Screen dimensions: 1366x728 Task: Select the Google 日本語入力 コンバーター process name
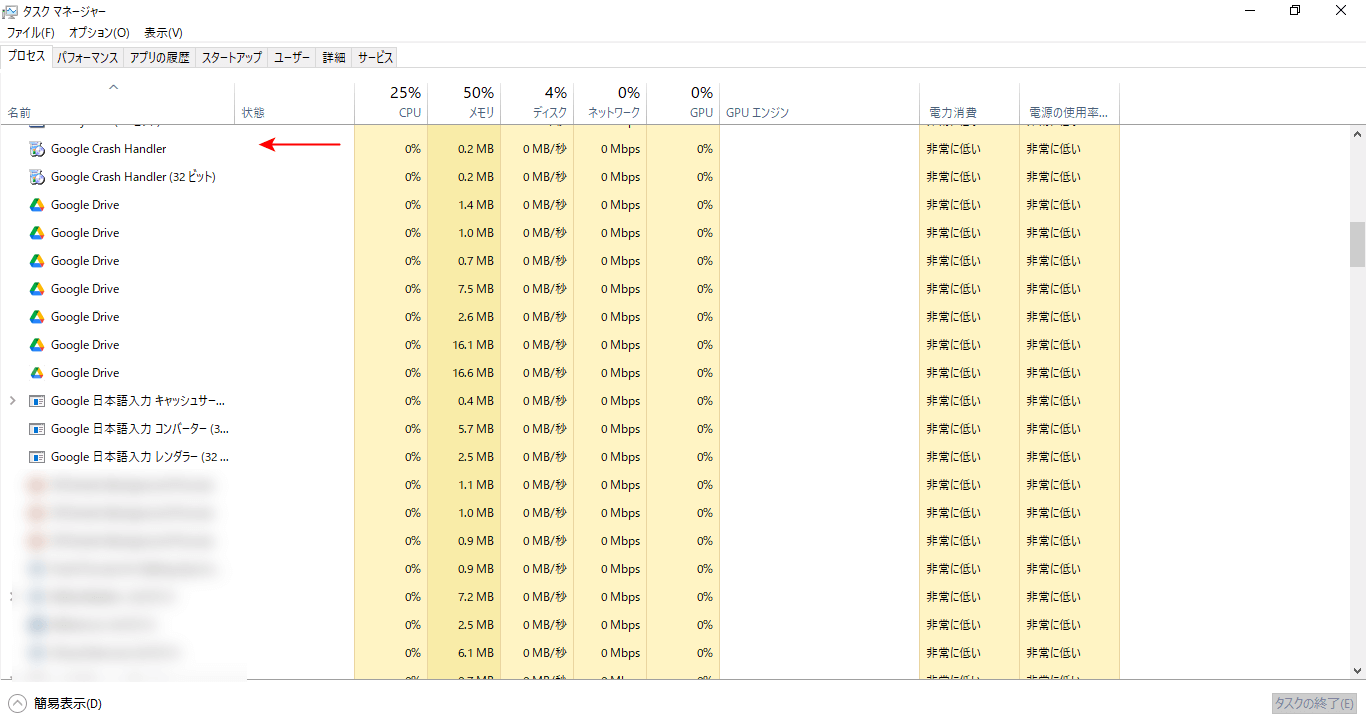click(x=140, y=429)
